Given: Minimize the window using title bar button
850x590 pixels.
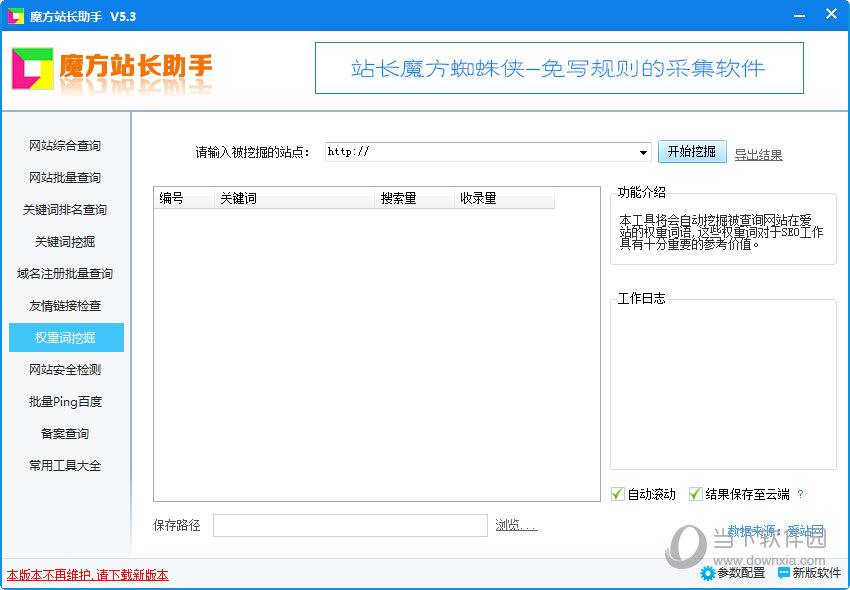Looking at the screenshot, I should pyautogui.click(x=797, y=15).
